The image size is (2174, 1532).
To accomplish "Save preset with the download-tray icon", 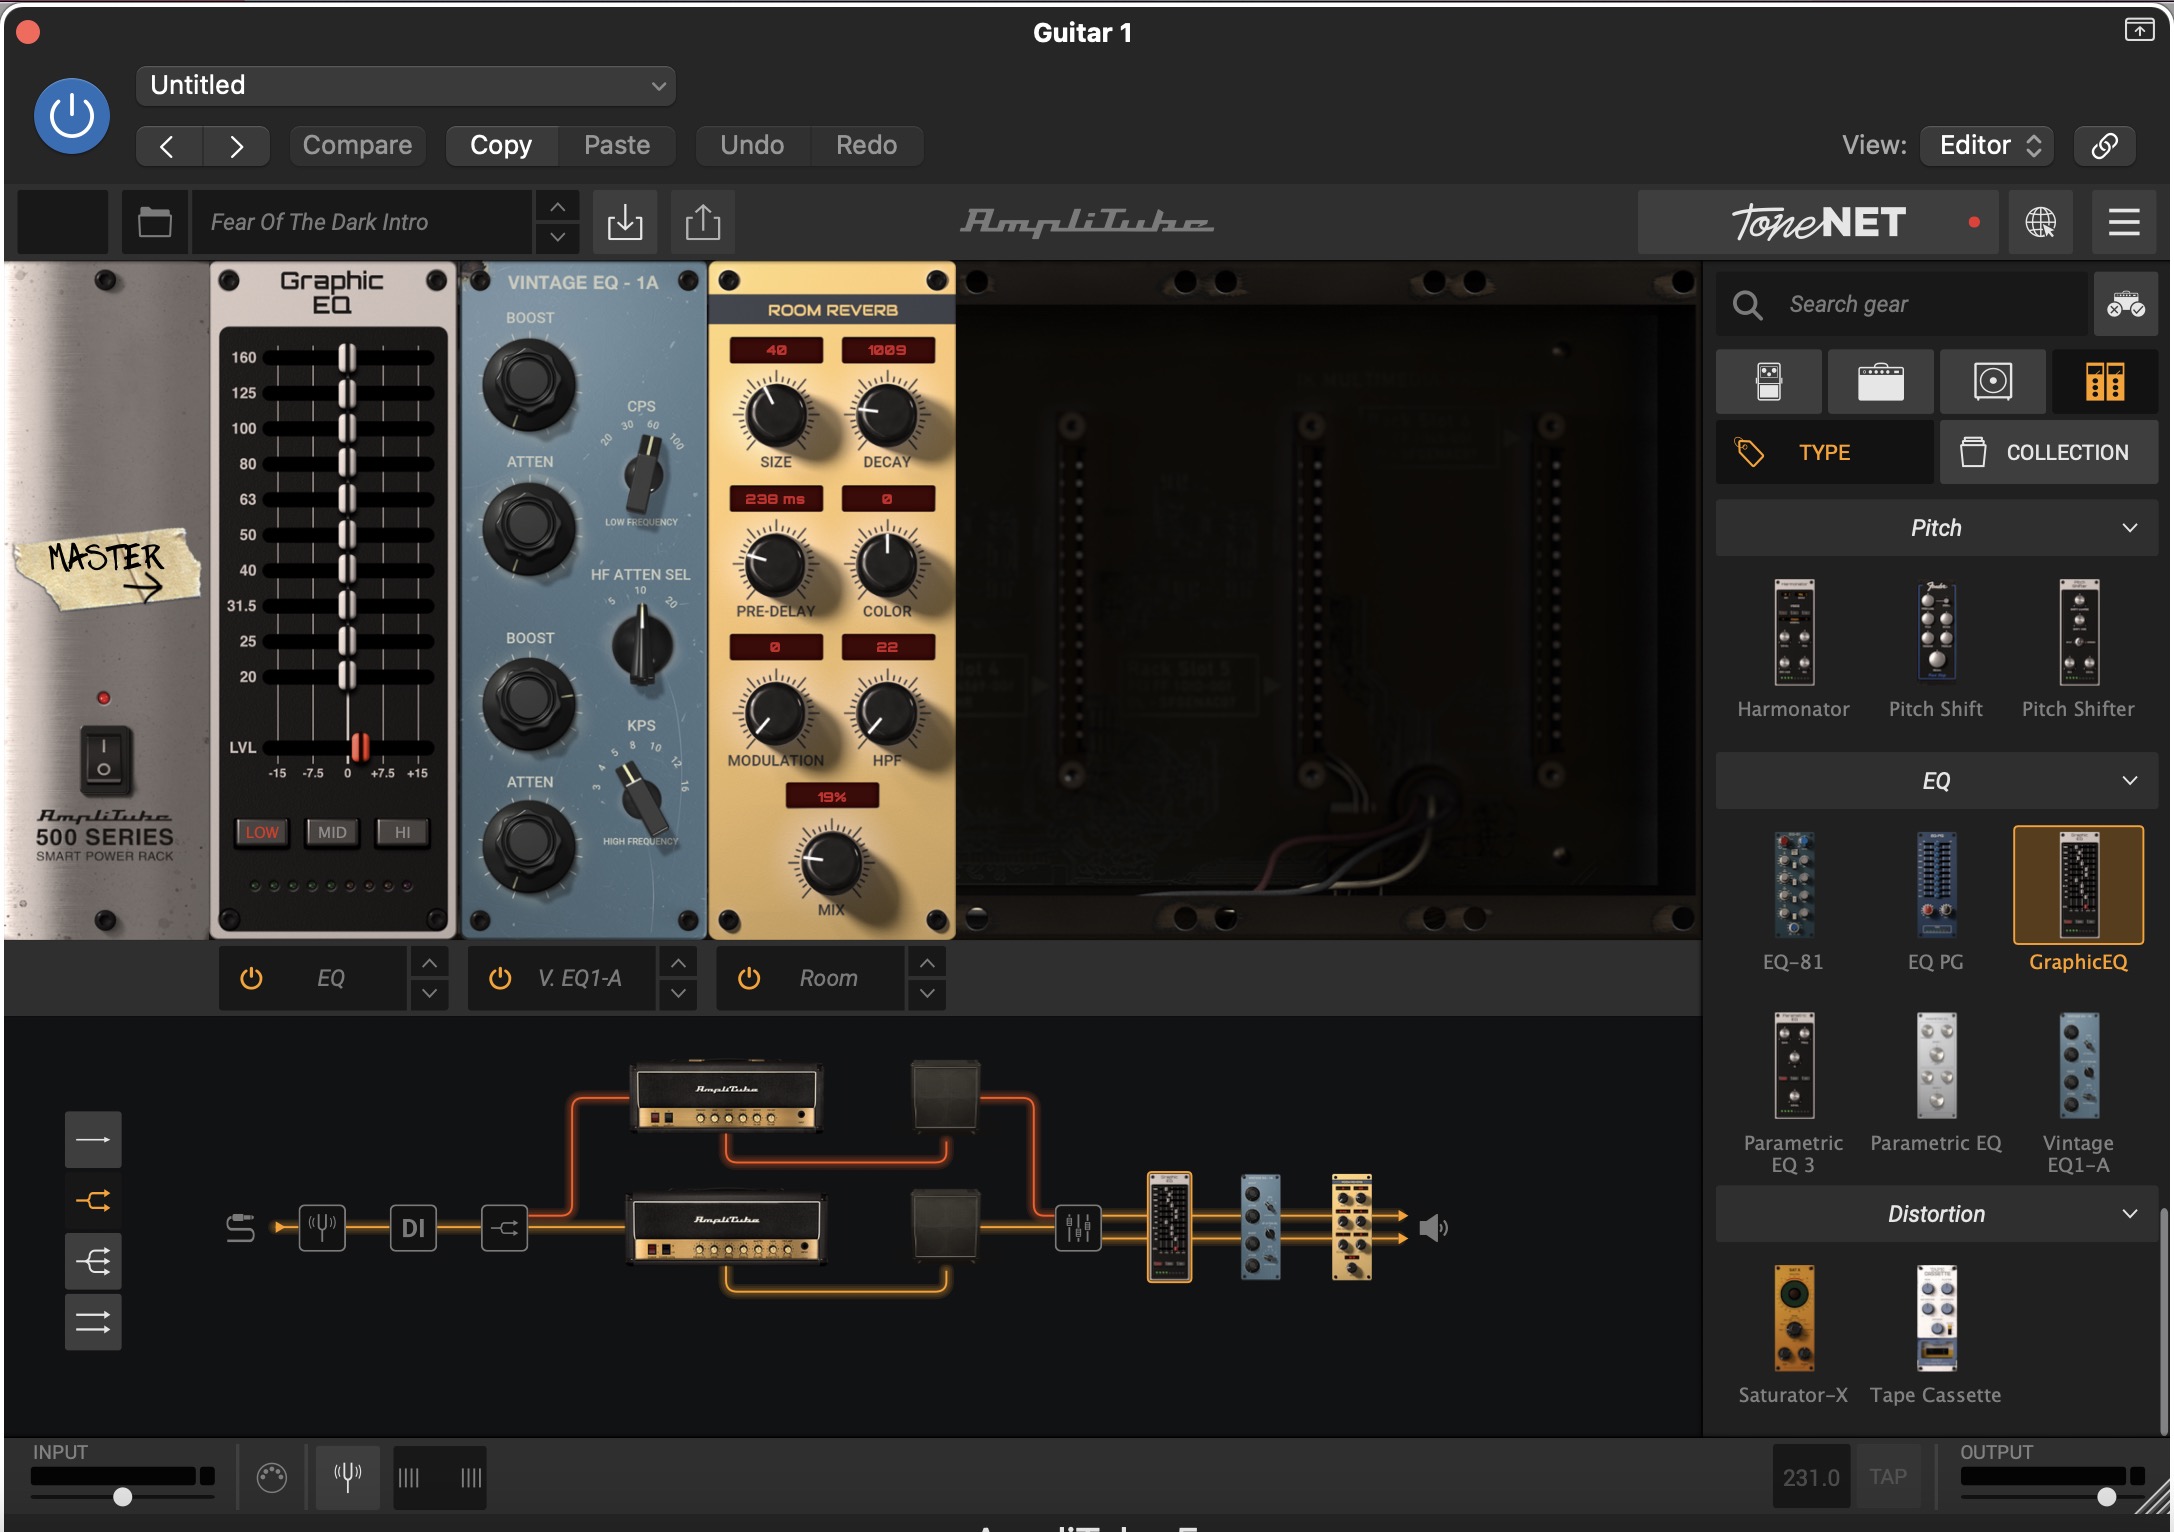I will 625,222.
